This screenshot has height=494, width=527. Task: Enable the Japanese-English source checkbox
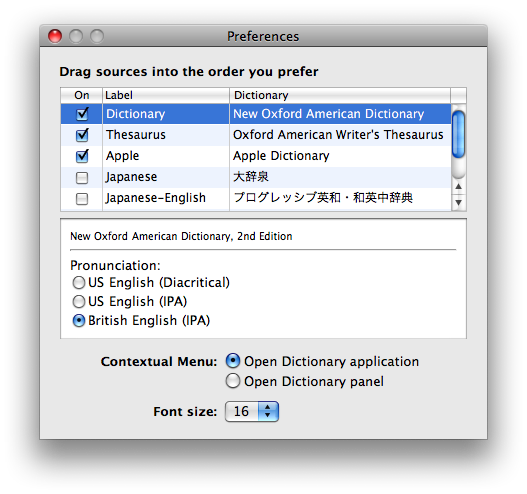[82, 199]
